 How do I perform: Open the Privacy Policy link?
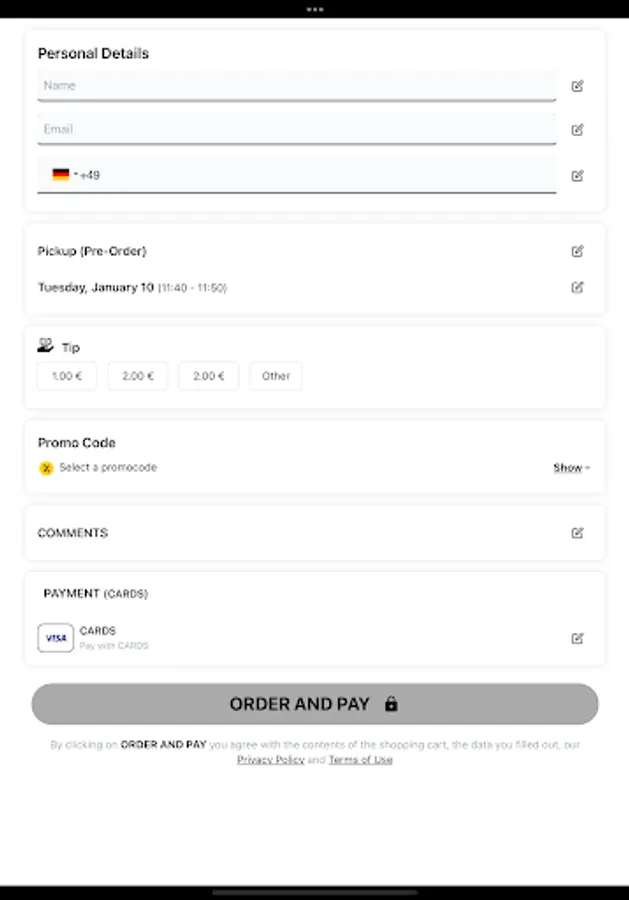271,759
